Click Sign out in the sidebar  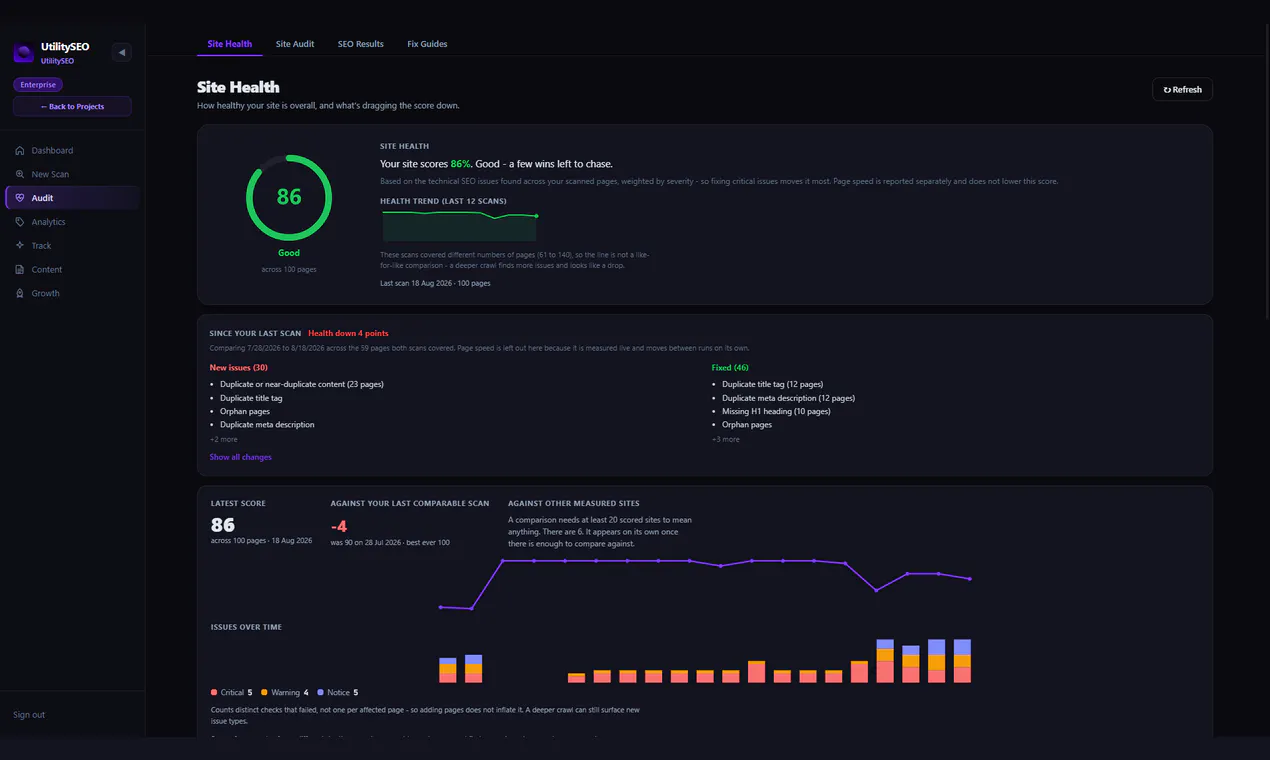[x=29, y=715]
